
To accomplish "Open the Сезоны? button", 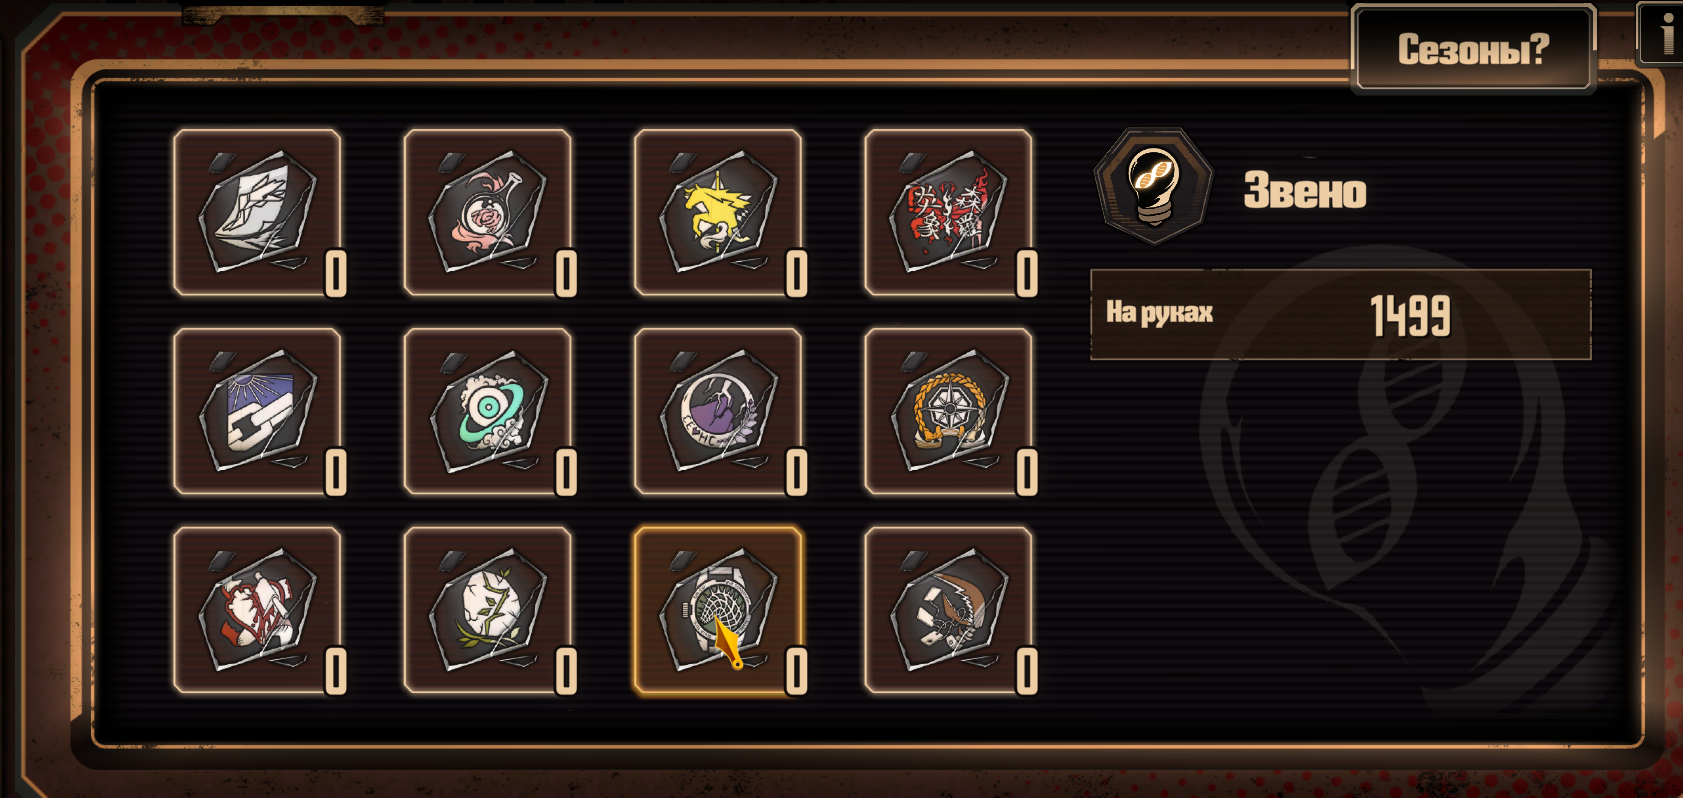I will coord(1473,49).
